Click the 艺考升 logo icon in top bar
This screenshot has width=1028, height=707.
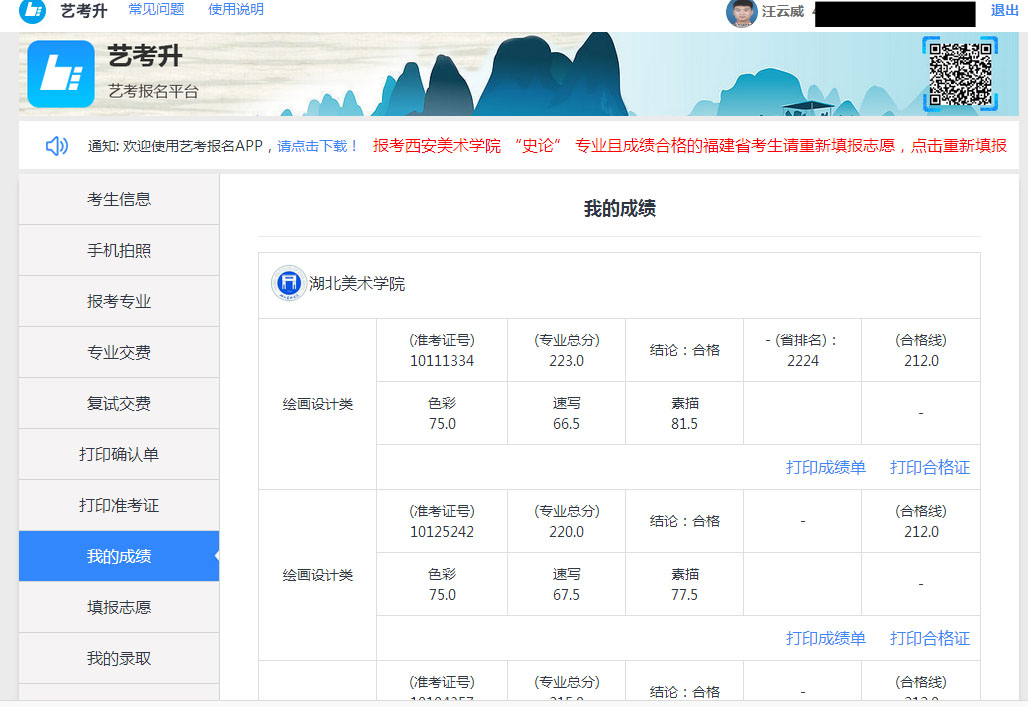pos(32,10)
